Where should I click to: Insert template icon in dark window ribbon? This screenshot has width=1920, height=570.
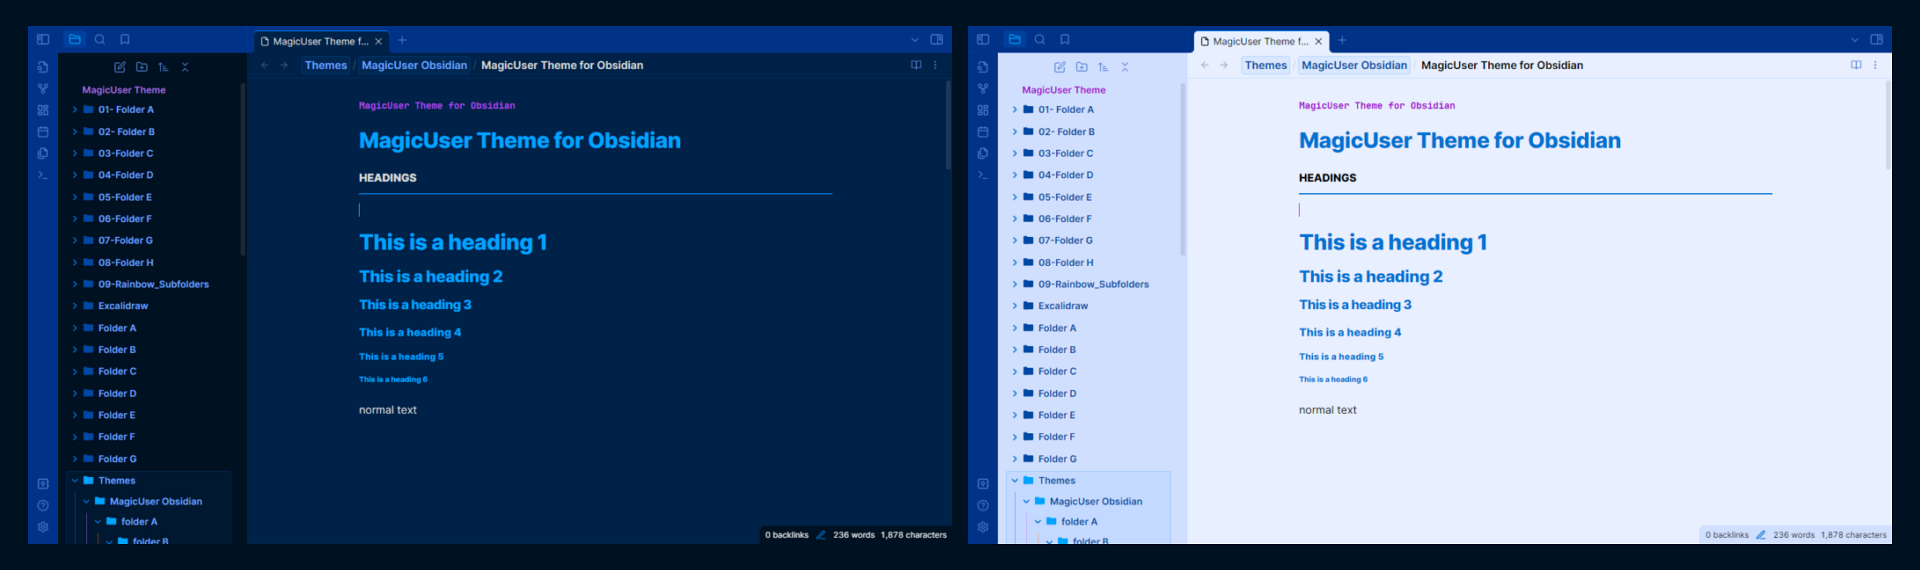(x=43, y=153)
